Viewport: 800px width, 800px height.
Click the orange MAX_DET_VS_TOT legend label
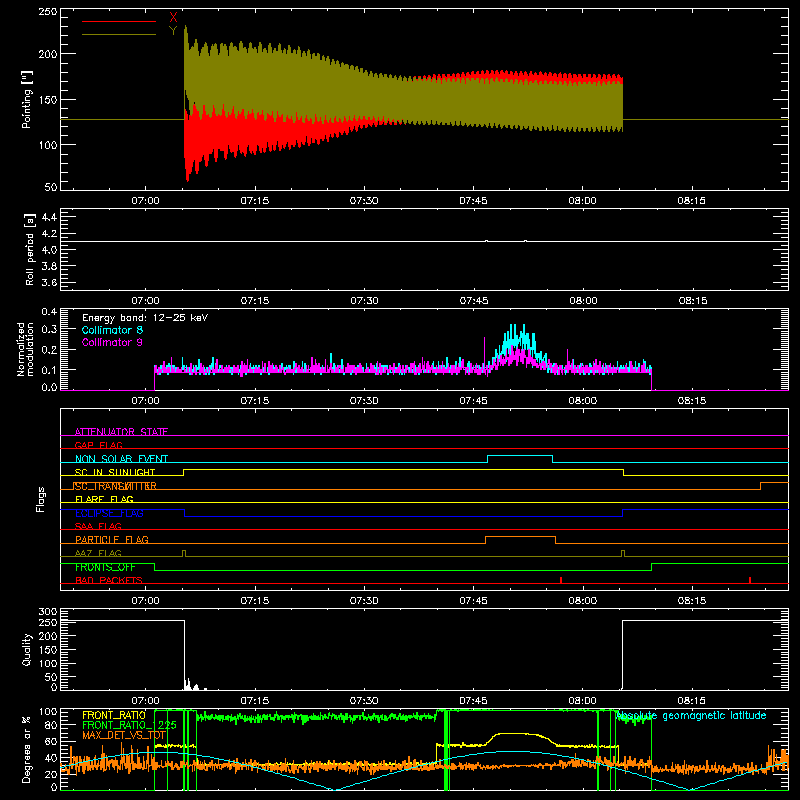coord(123,735)
